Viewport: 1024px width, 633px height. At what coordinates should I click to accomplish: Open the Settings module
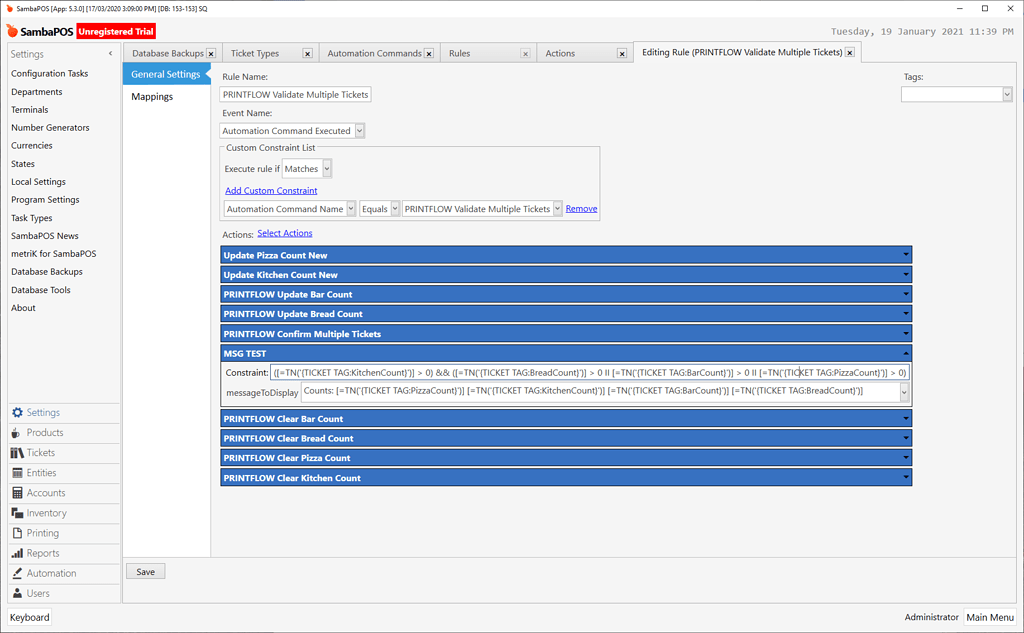click(44, 412)
